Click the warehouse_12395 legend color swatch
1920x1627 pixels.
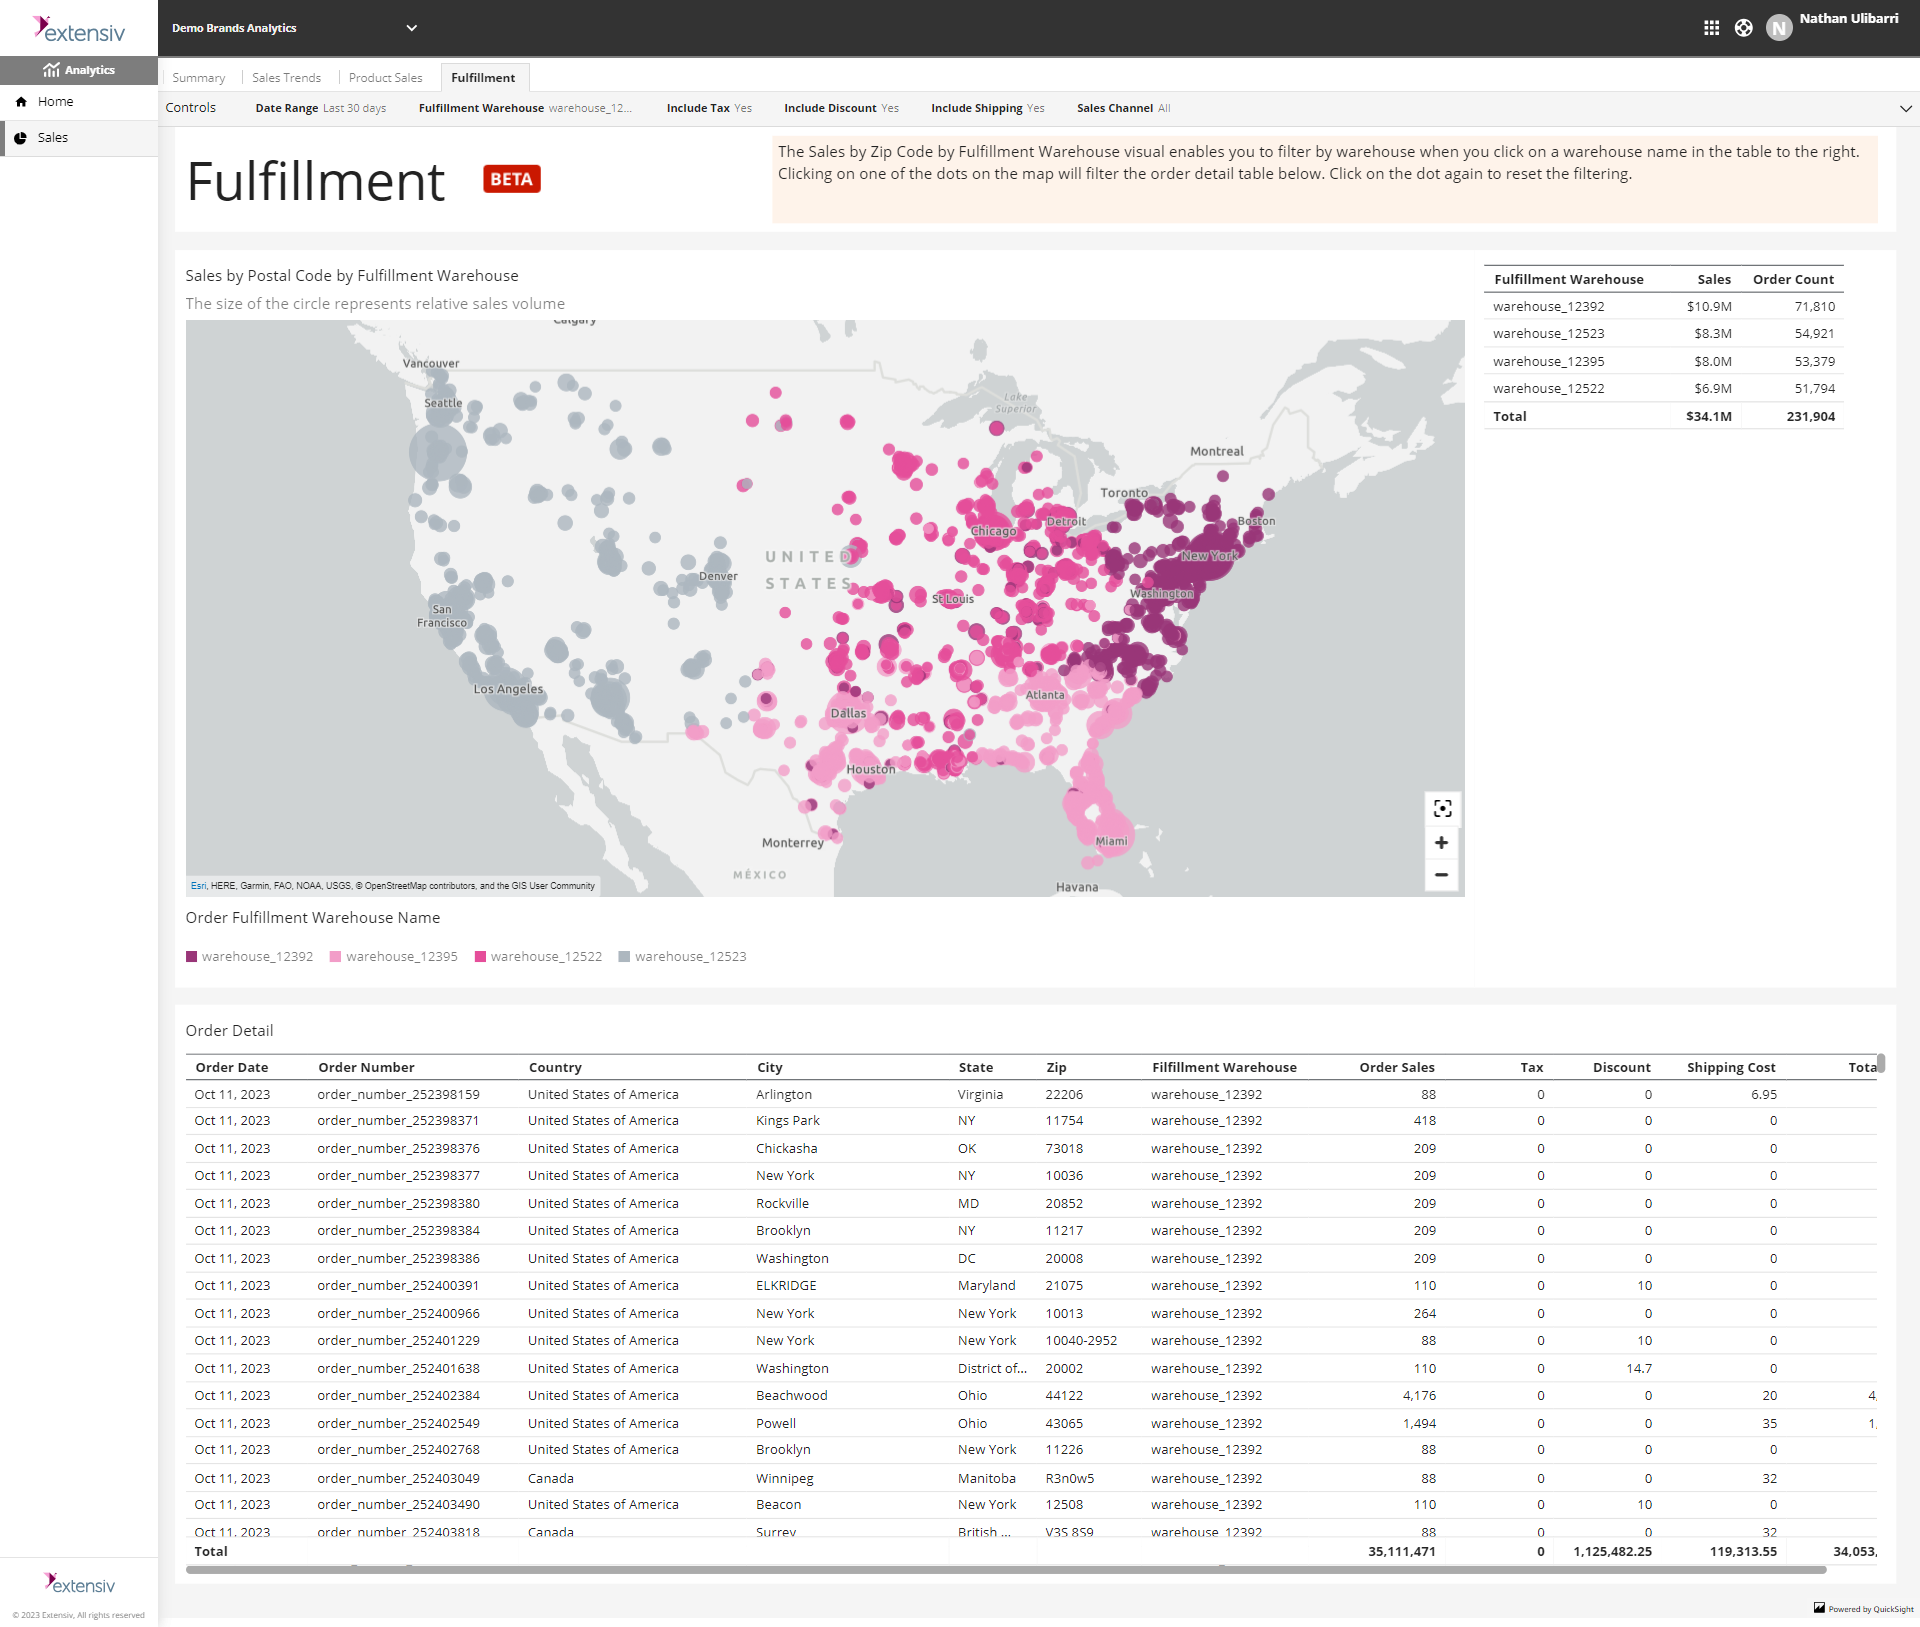334,956
